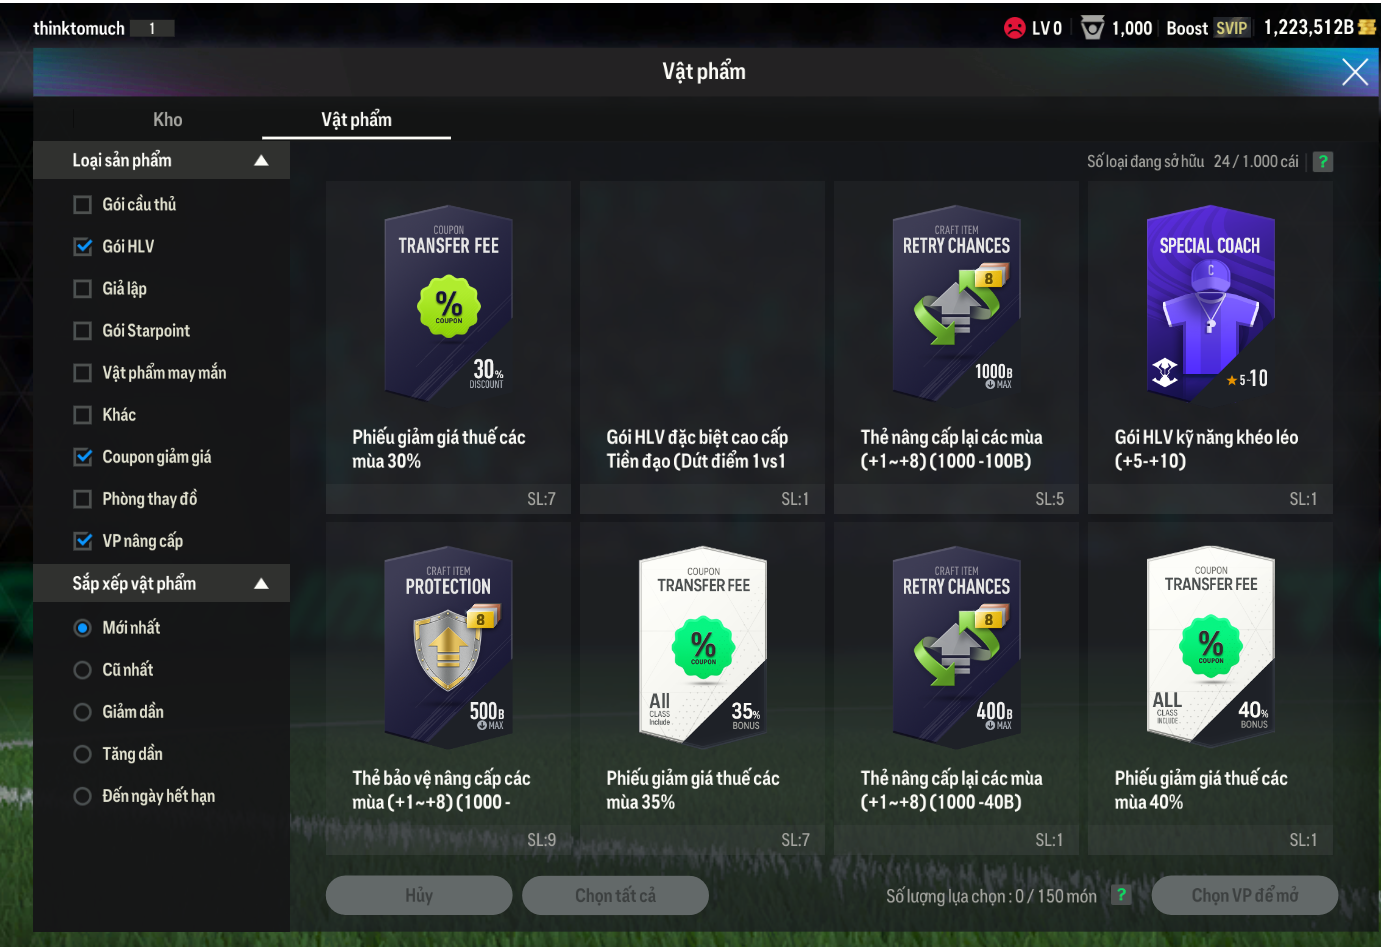Click the Chọn VP để mở button
Screen dimensions: 1381x947
[1245, 895]
